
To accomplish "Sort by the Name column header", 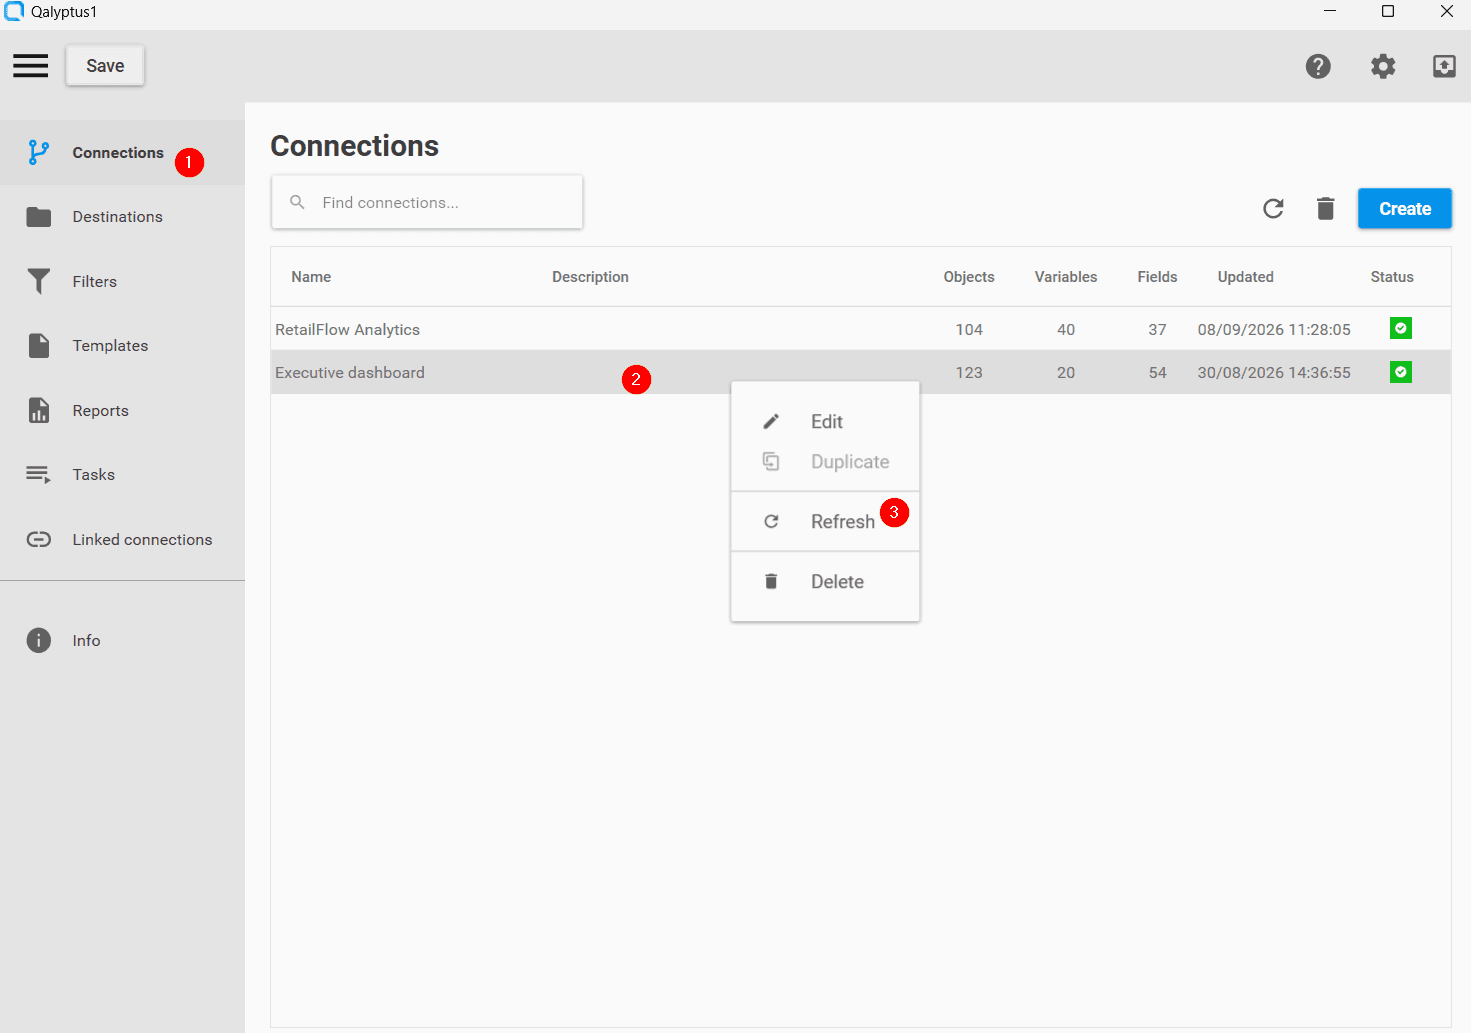I will point(311,277).
